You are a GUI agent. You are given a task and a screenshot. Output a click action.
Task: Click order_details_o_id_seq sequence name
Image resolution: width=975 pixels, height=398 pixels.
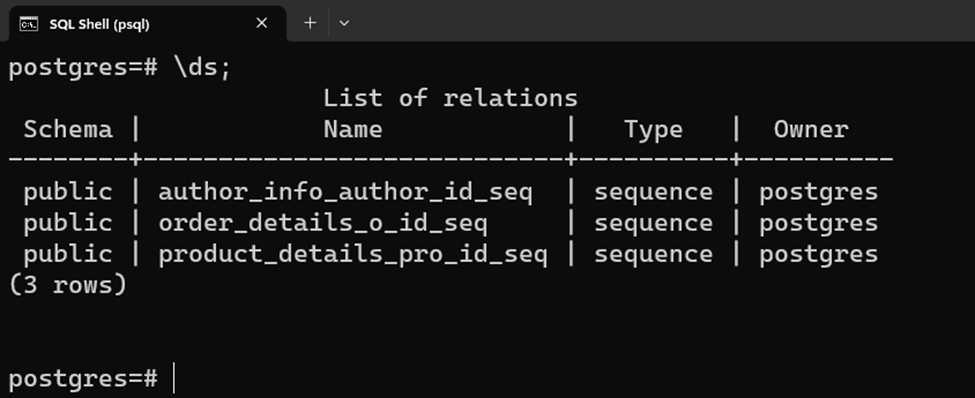[323, 224]
